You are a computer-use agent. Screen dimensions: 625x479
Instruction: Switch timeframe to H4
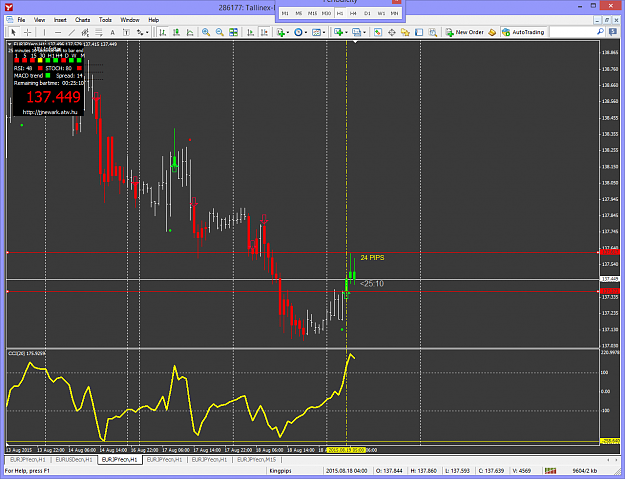point(354,13)
